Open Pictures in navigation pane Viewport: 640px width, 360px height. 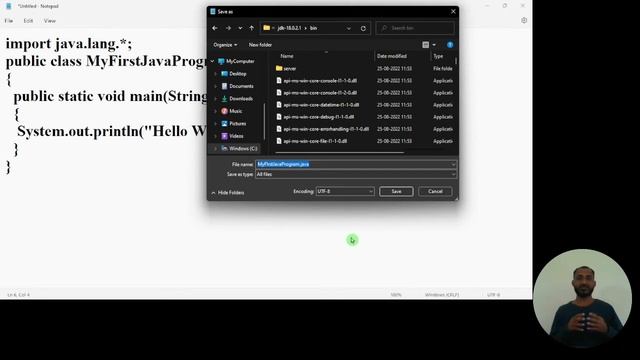coord(237,124)
